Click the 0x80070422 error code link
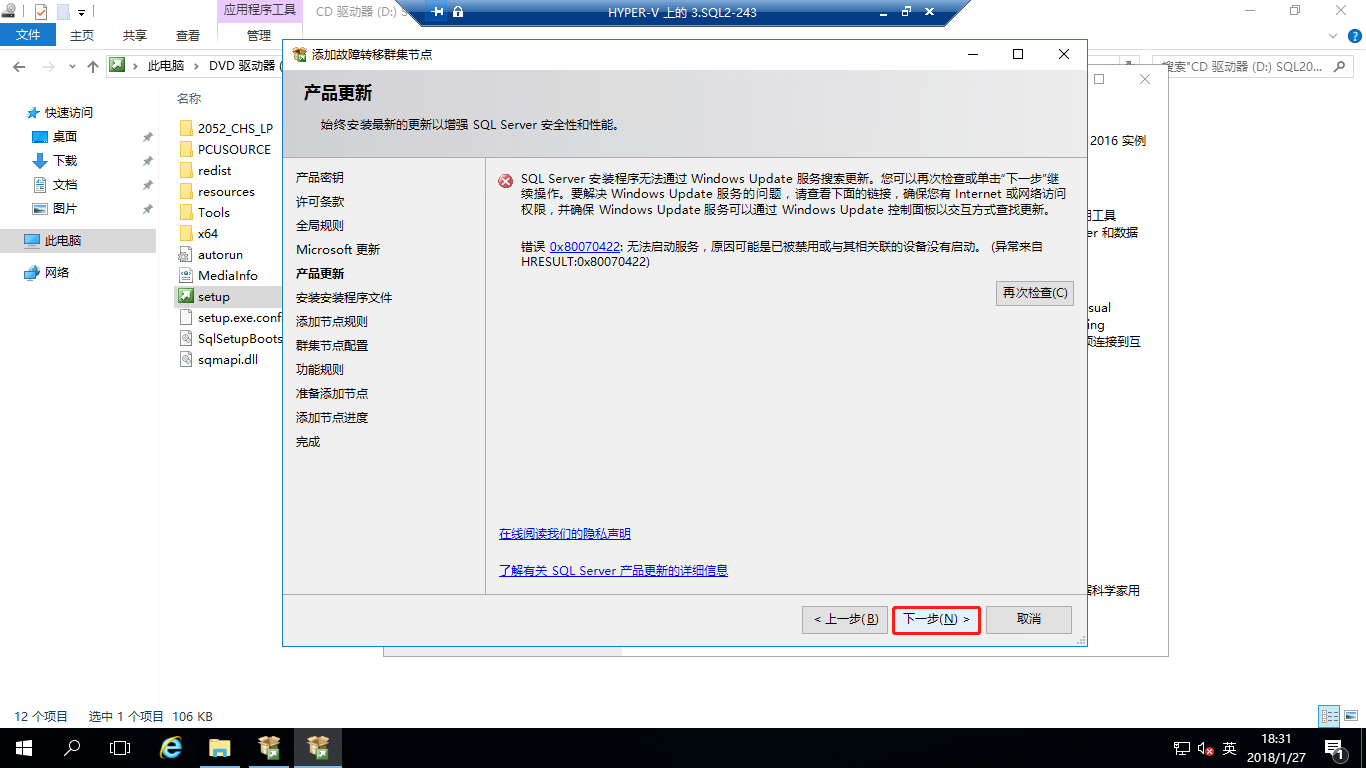 pos(585,246)
